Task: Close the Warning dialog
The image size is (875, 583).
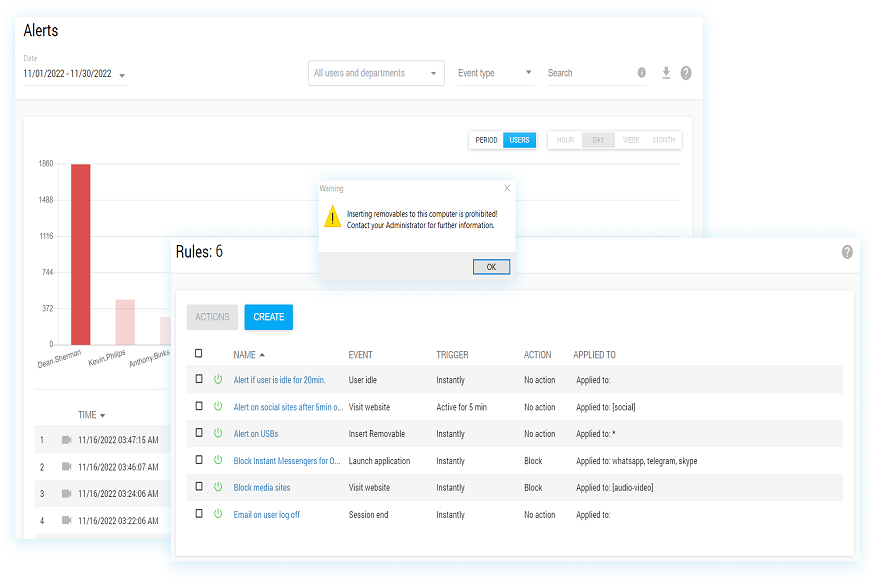Action: click(x=507, y=188)
